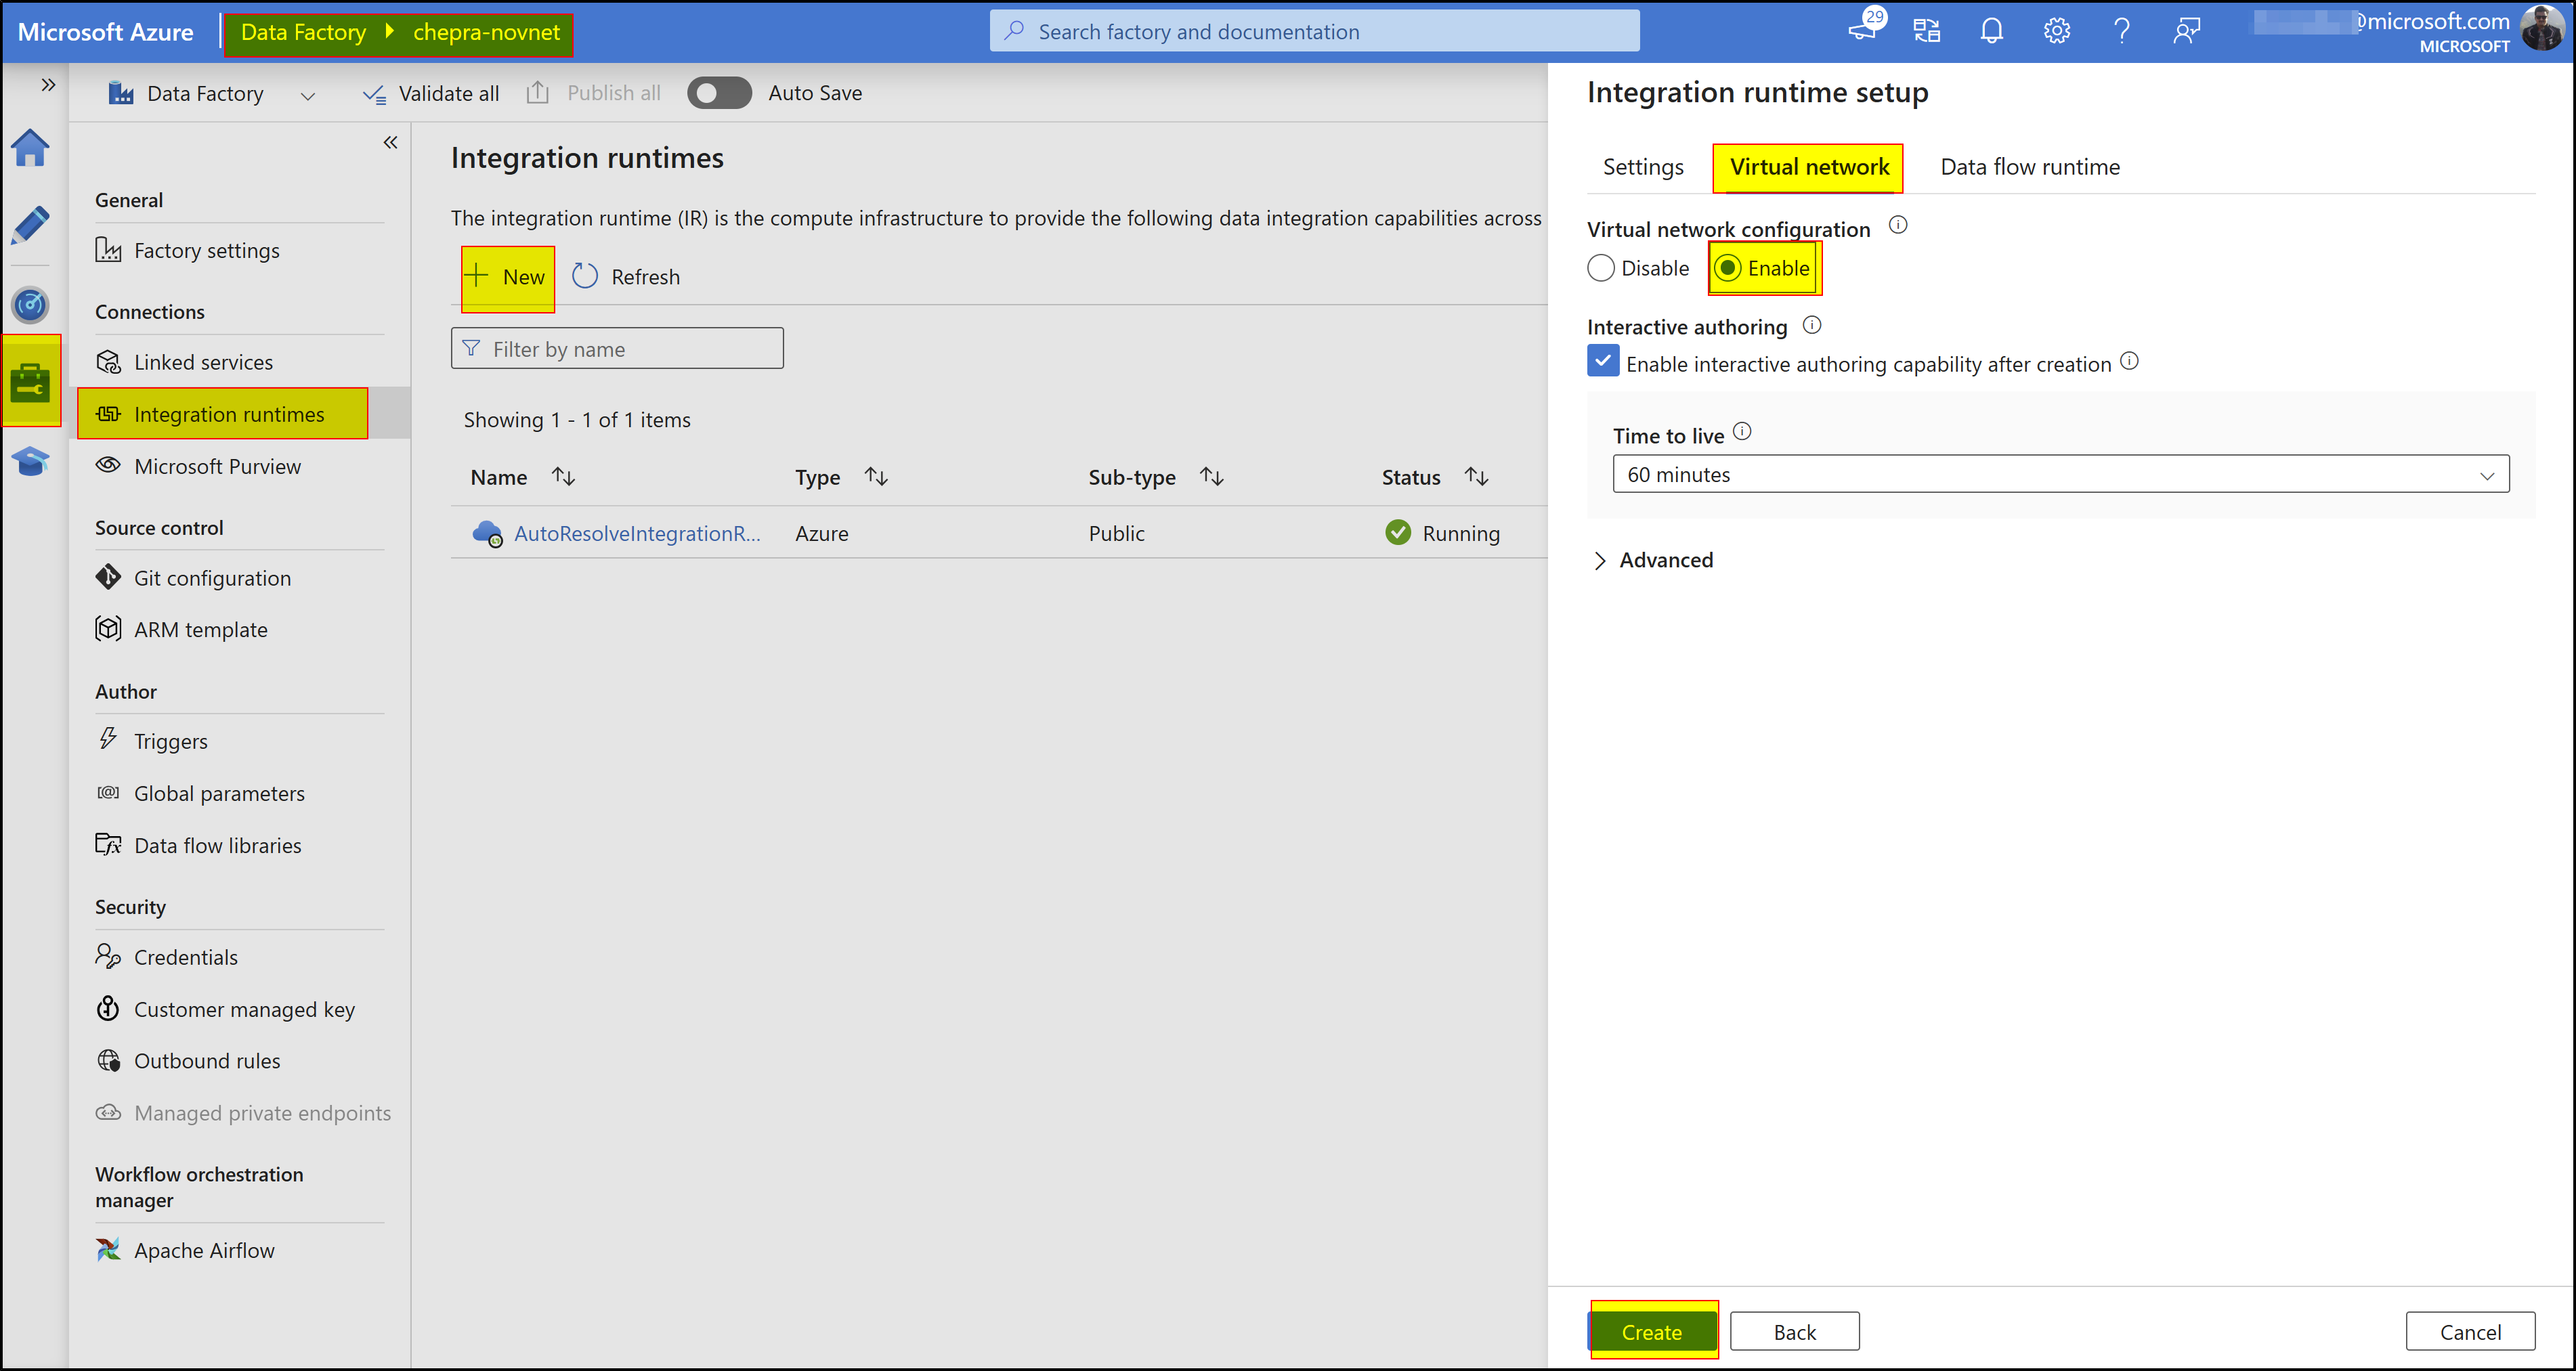Show info for interactive authoring checkbox
The height and width of the screenshot is (1371, 2576).
2129,360
